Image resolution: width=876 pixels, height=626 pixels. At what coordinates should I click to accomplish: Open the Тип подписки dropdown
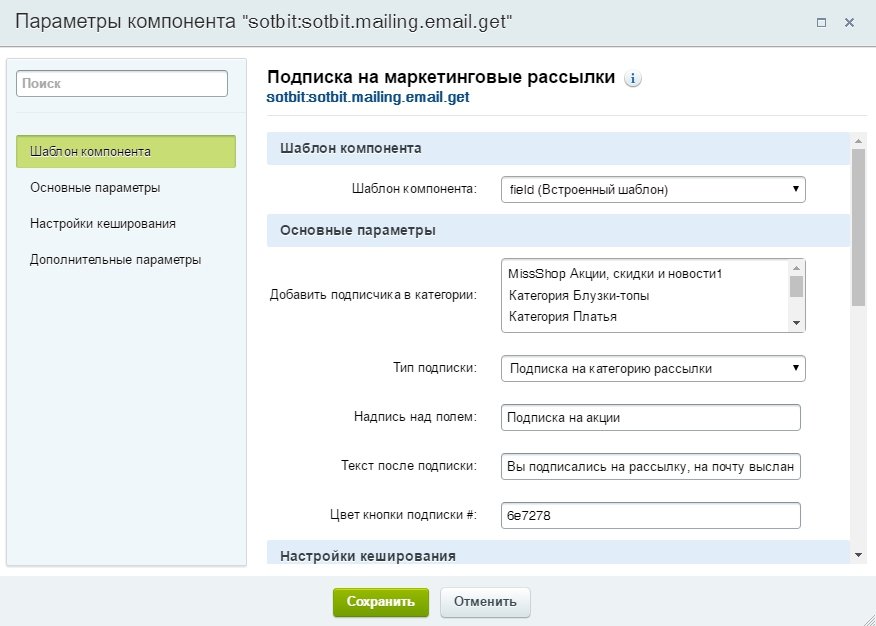pyautogui.click(x=653, y=369)
